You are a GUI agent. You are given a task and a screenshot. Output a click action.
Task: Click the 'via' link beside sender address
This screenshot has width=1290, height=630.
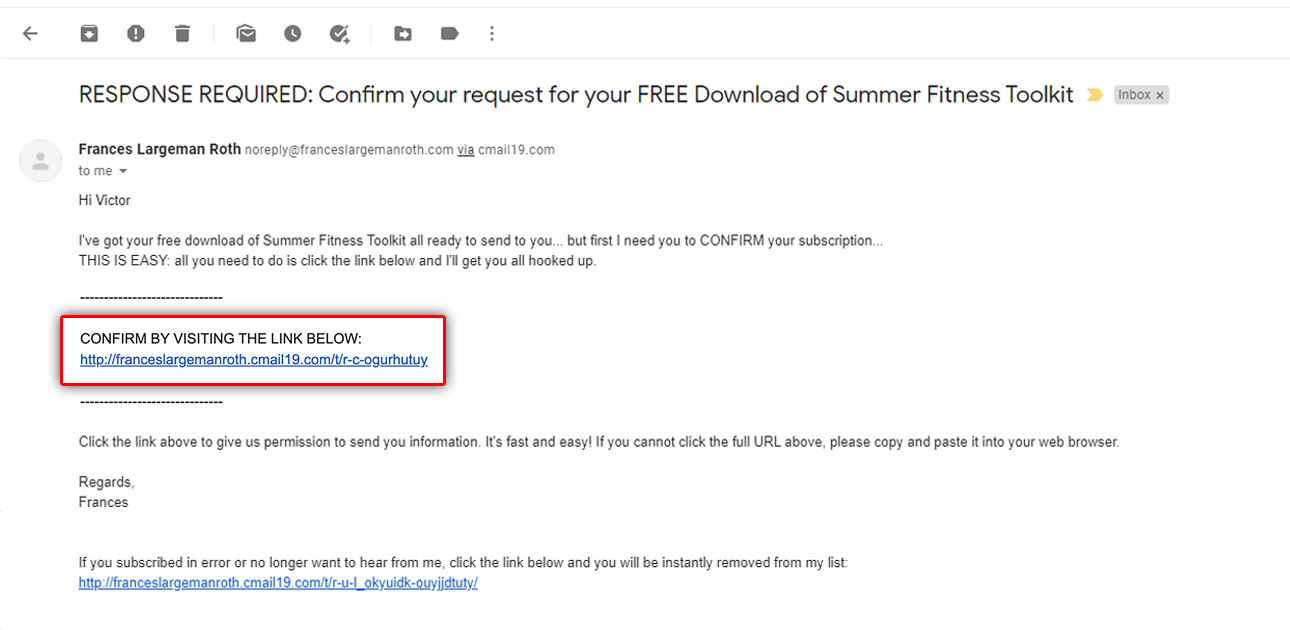coord(465,150)
